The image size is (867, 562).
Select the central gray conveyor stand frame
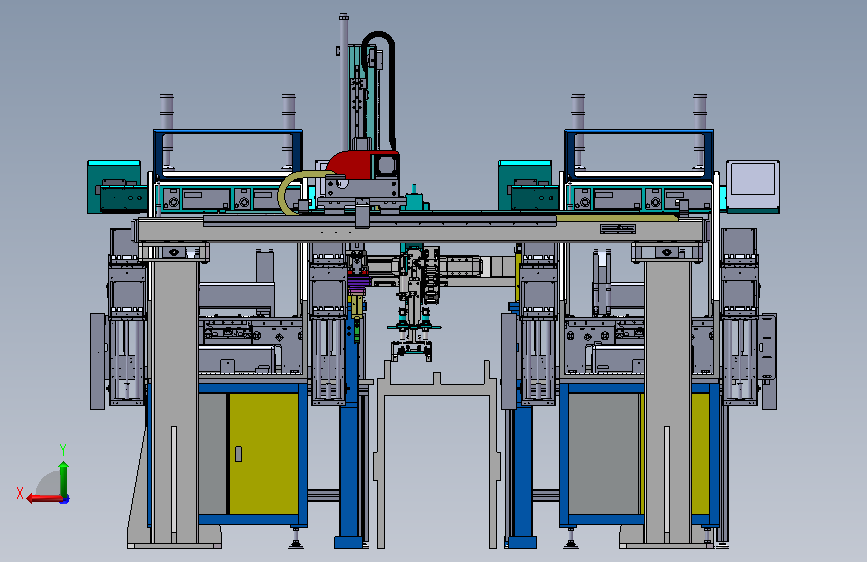point(437,454)
